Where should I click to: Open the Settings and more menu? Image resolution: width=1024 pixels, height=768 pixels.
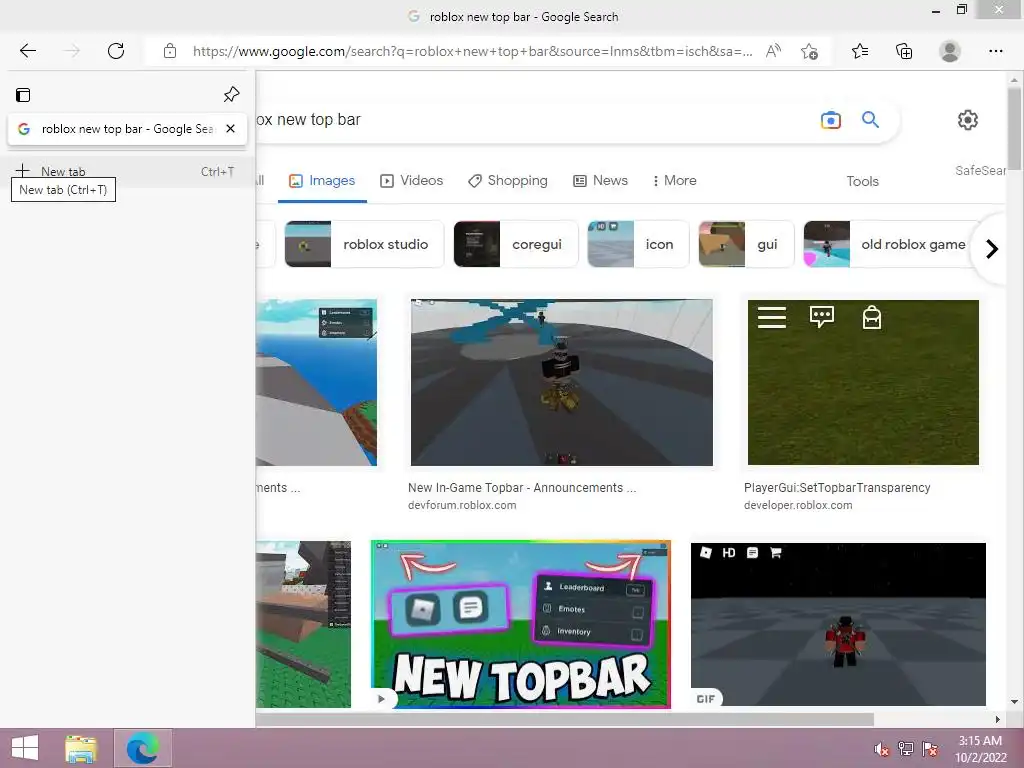coord(995,51)
